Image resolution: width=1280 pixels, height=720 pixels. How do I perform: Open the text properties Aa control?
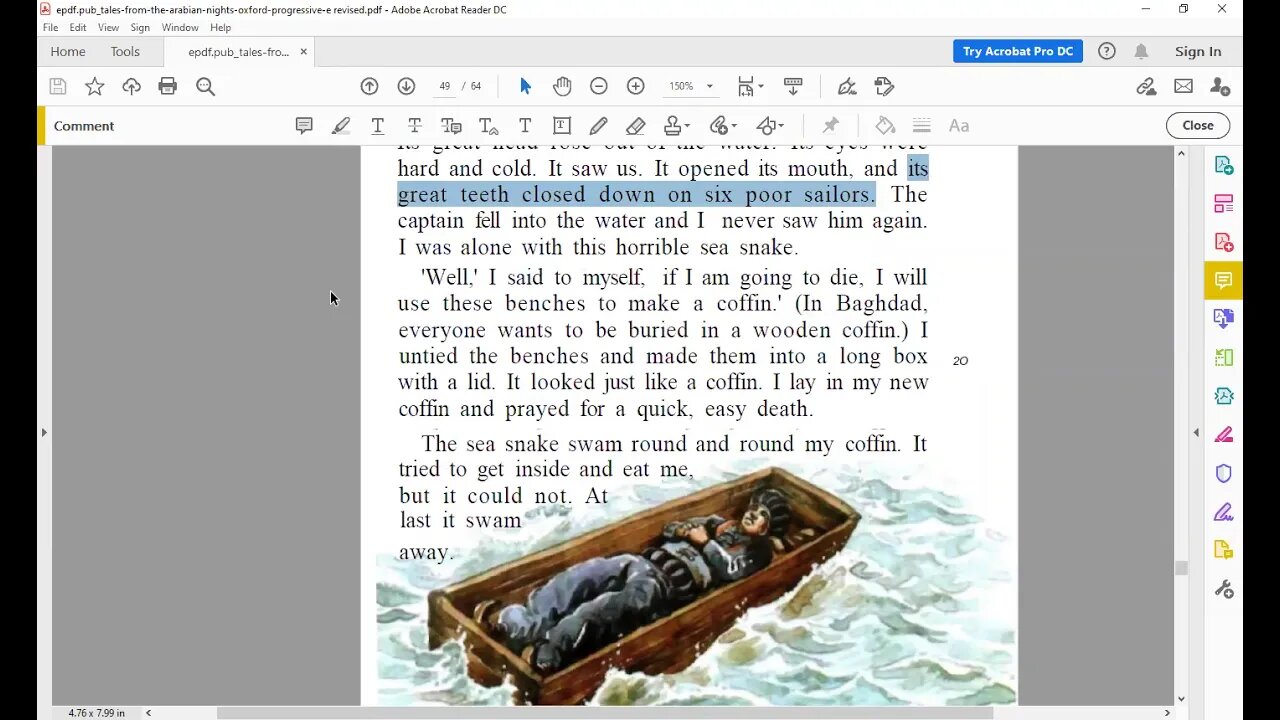[959, 125]
